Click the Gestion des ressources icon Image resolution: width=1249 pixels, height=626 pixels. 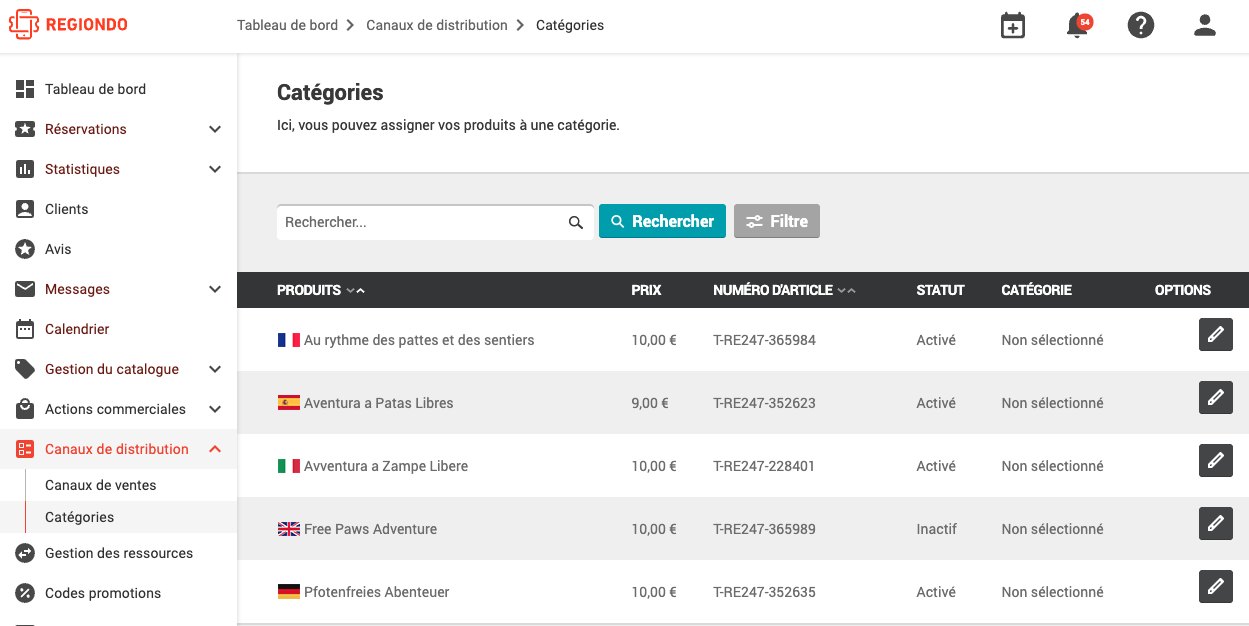pyautogui.click(x=25, y=553)
